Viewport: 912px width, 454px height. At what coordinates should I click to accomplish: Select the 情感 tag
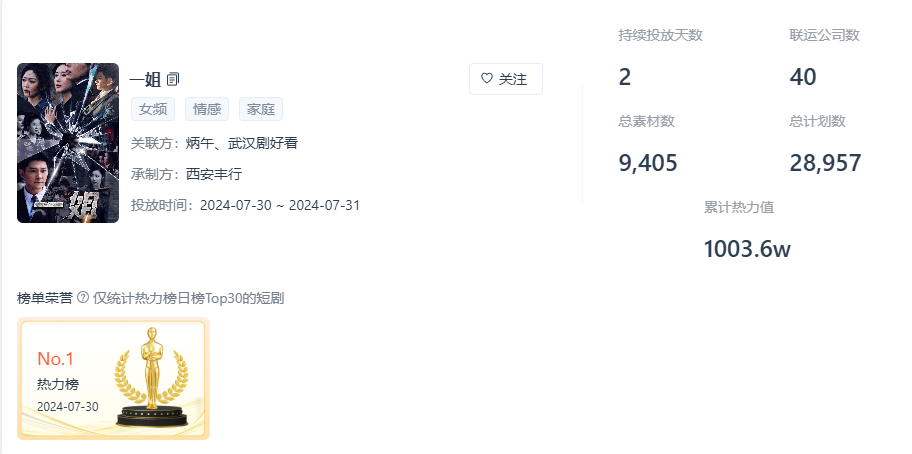coord(207,110)
